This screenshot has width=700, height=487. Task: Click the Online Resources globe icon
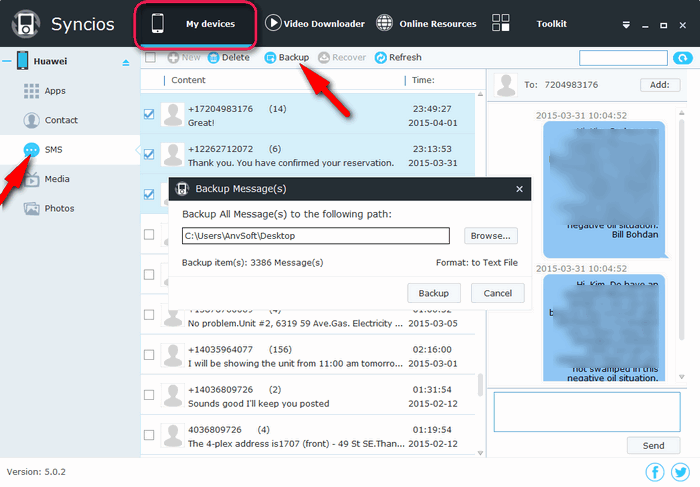(384, 23)
